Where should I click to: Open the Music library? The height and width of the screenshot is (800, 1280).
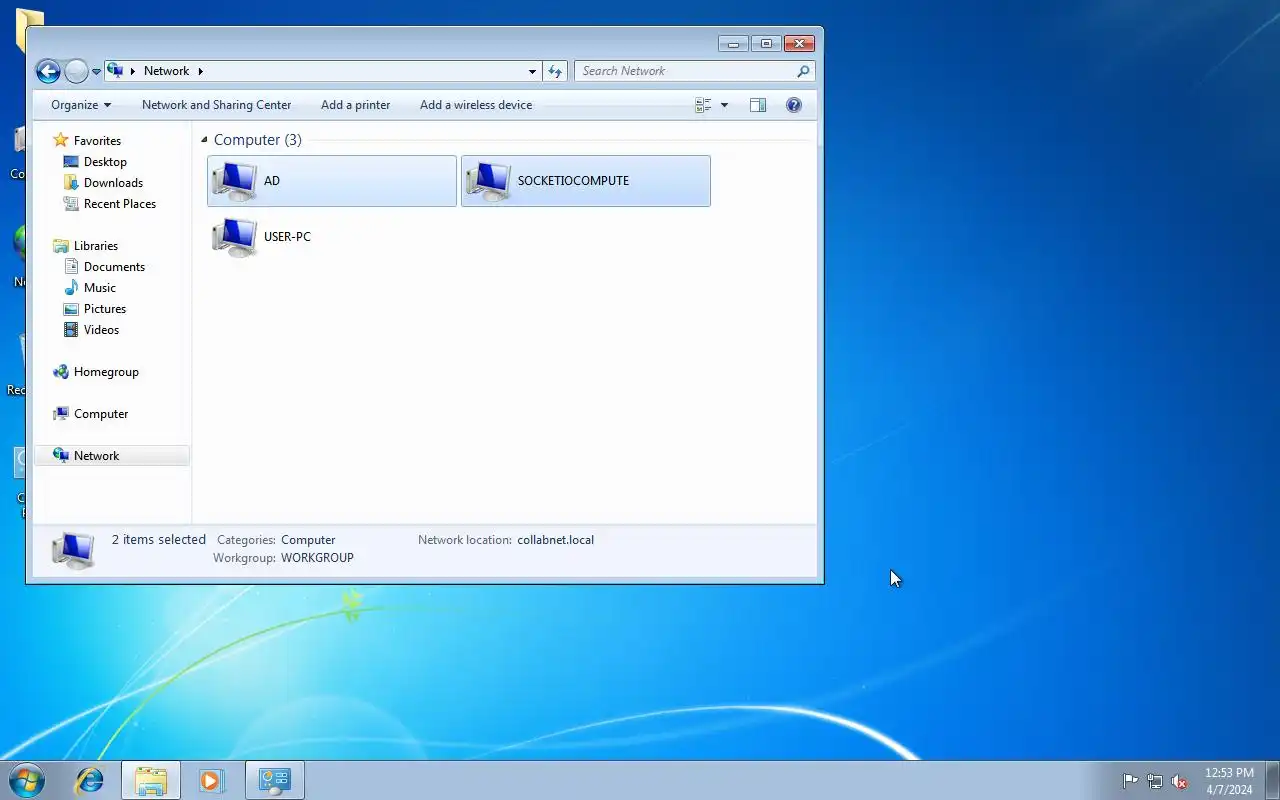click(x=100, y=288)
